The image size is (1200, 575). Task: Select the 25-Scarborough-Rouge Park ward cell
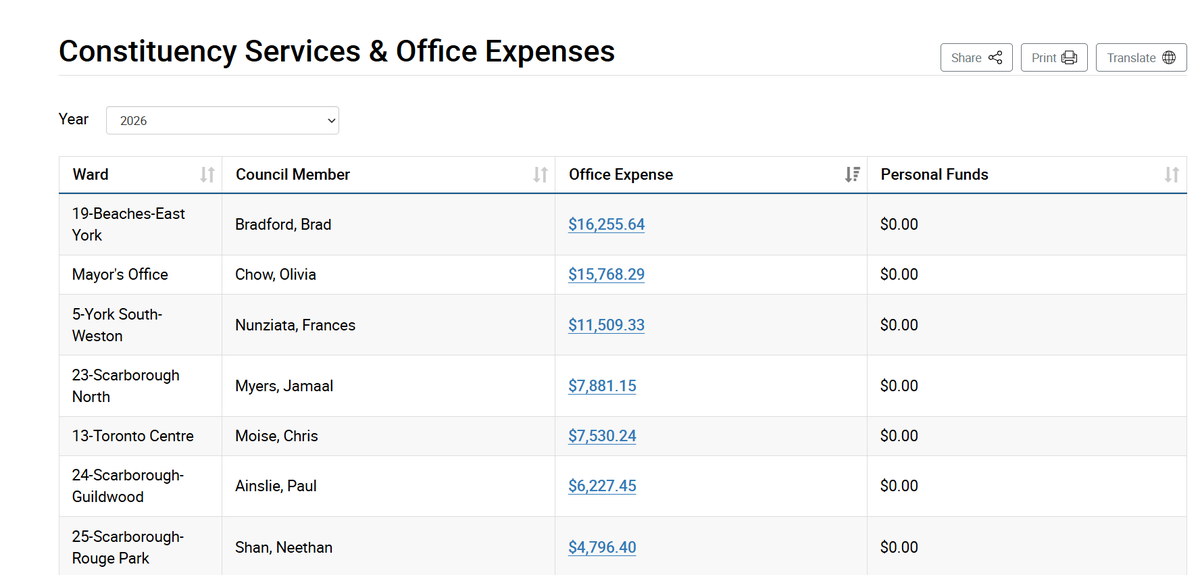[140, 546]
